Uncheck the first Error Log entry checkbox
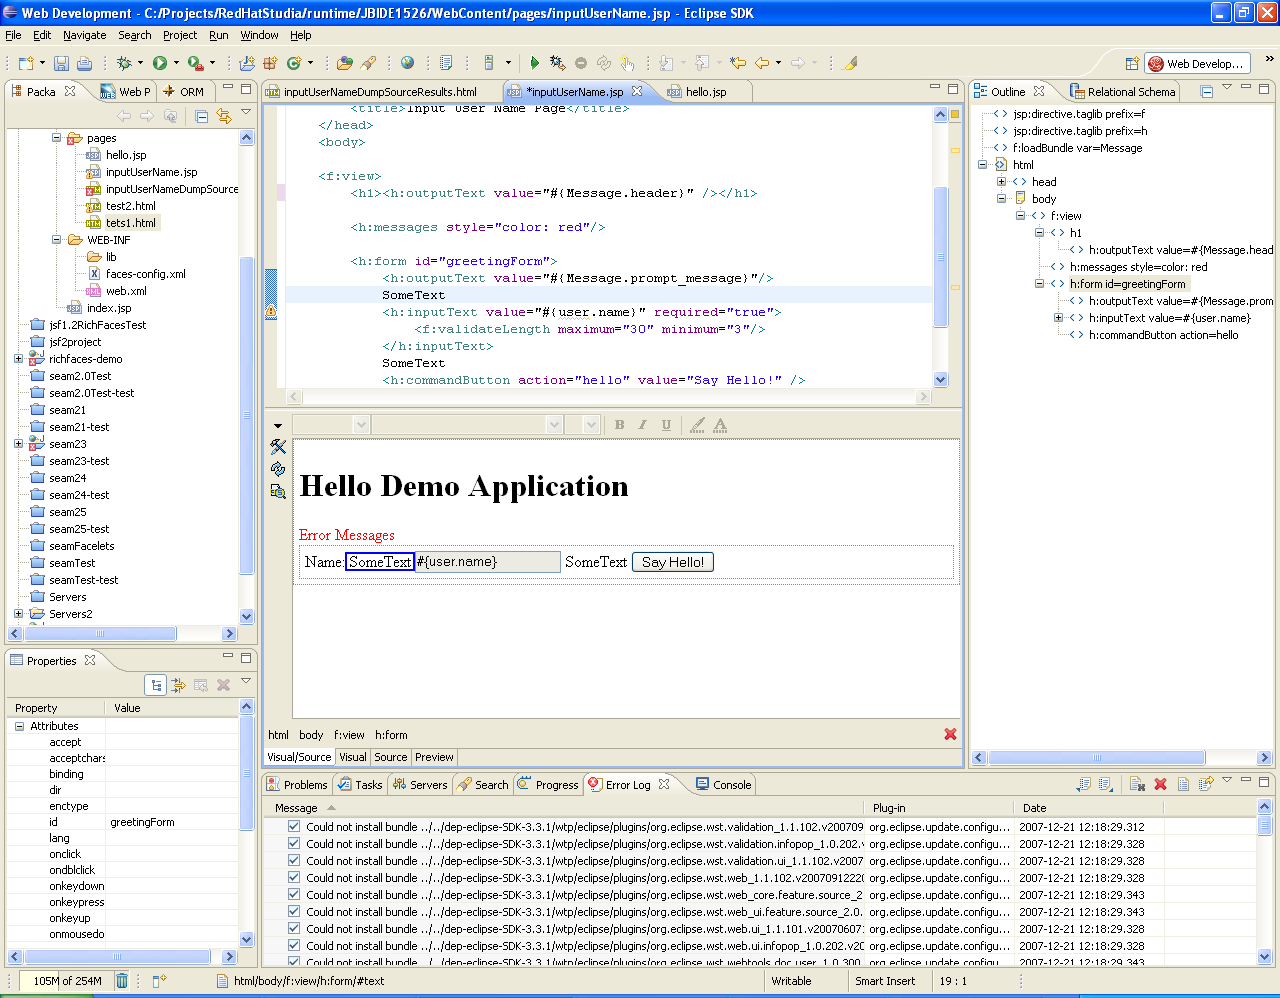The height and width of the screenshot is (998, 1280). point(293,827)
